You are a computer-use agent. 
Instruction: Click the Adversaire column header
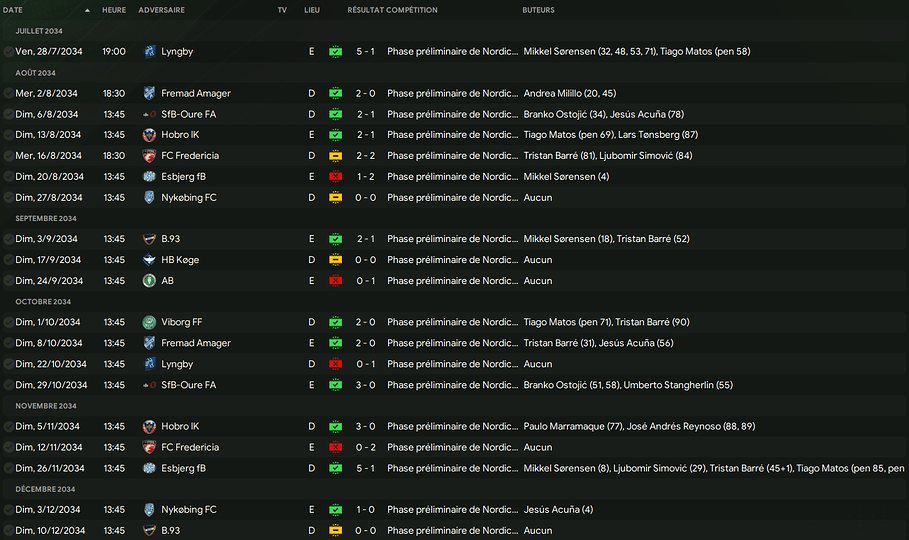[x=161, y=10]
